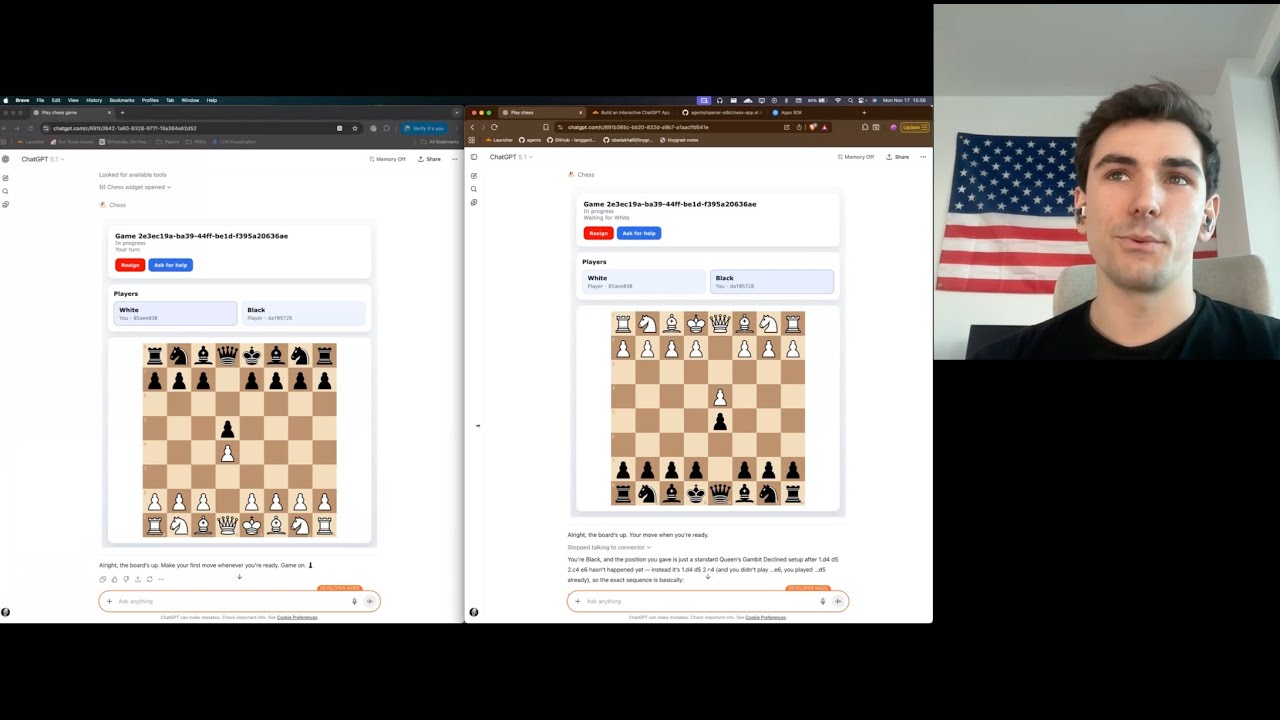Click the Ask for help button

pyautogui.click(x=170, y=264)
